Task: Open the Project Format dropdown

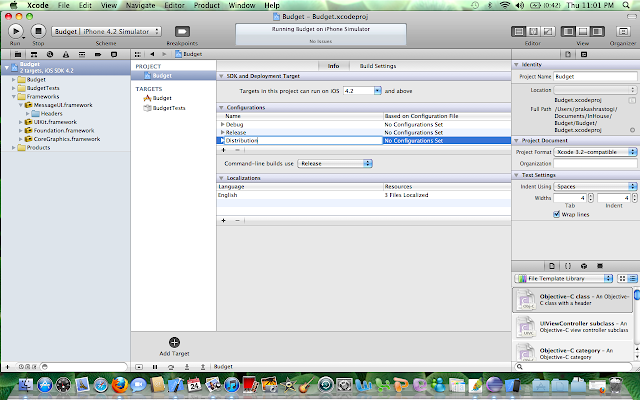Action: tap(595, 152)
